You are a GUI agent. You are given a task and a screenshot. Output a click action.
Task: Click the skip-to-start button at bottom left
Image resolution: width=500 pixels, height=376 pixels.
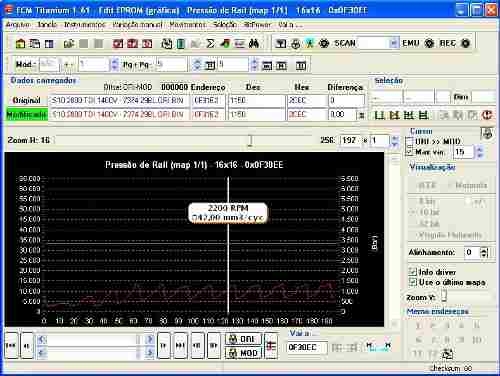(x=11, y=345)
